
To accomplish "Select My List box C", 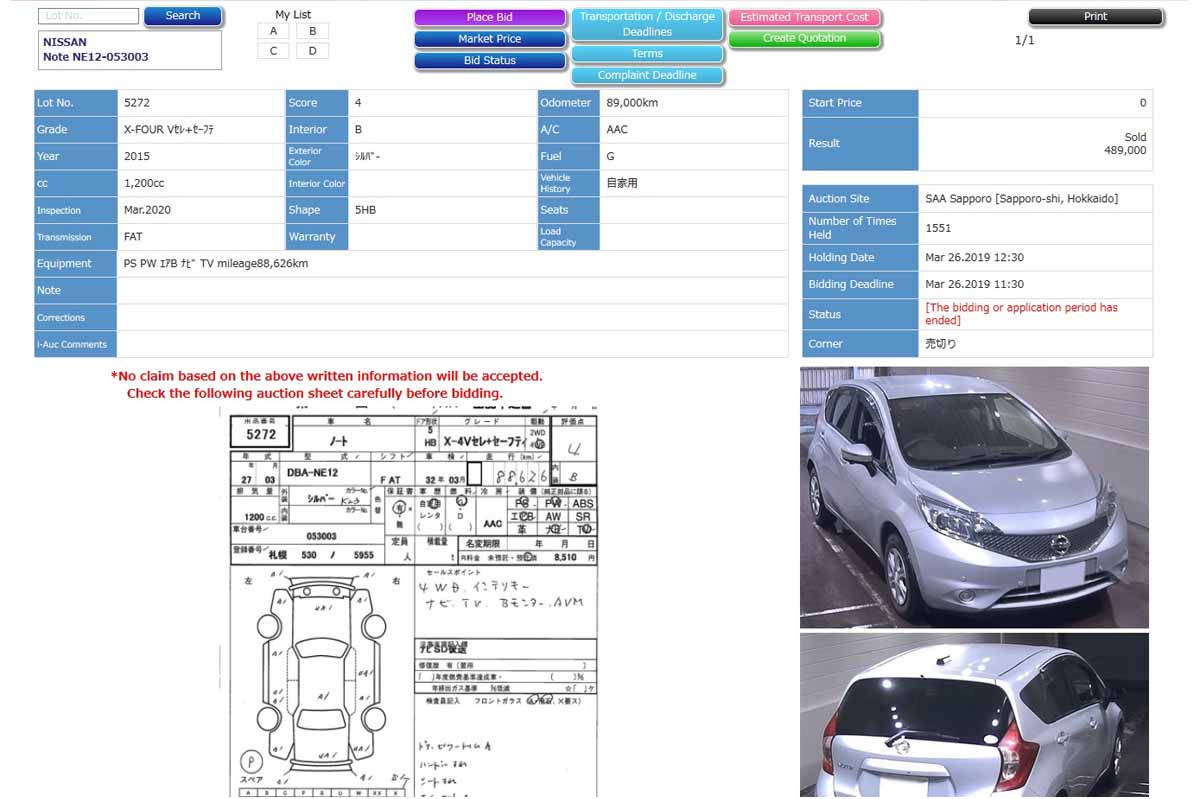I will click(273, 51).
